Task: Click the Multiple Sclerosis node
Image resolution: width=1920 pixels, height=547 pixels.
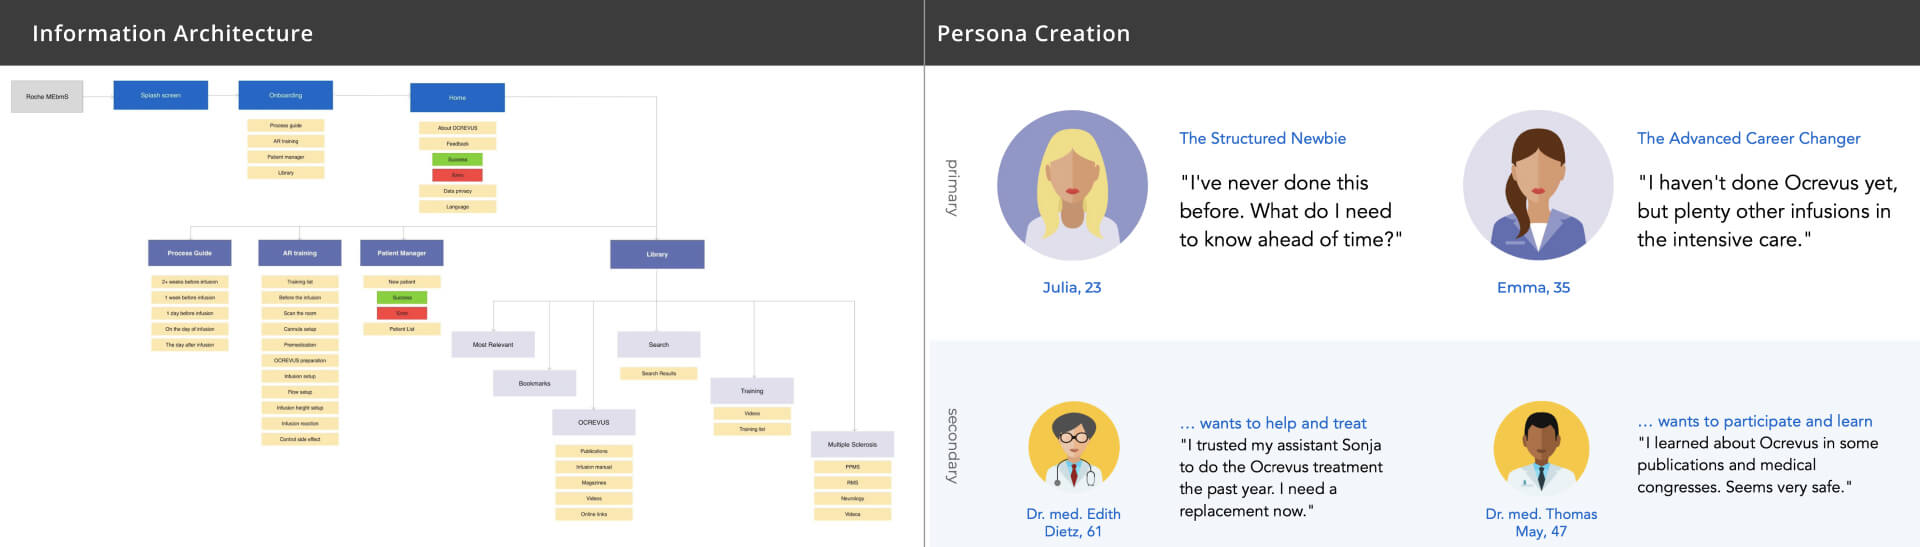Action: pos(852,444)
